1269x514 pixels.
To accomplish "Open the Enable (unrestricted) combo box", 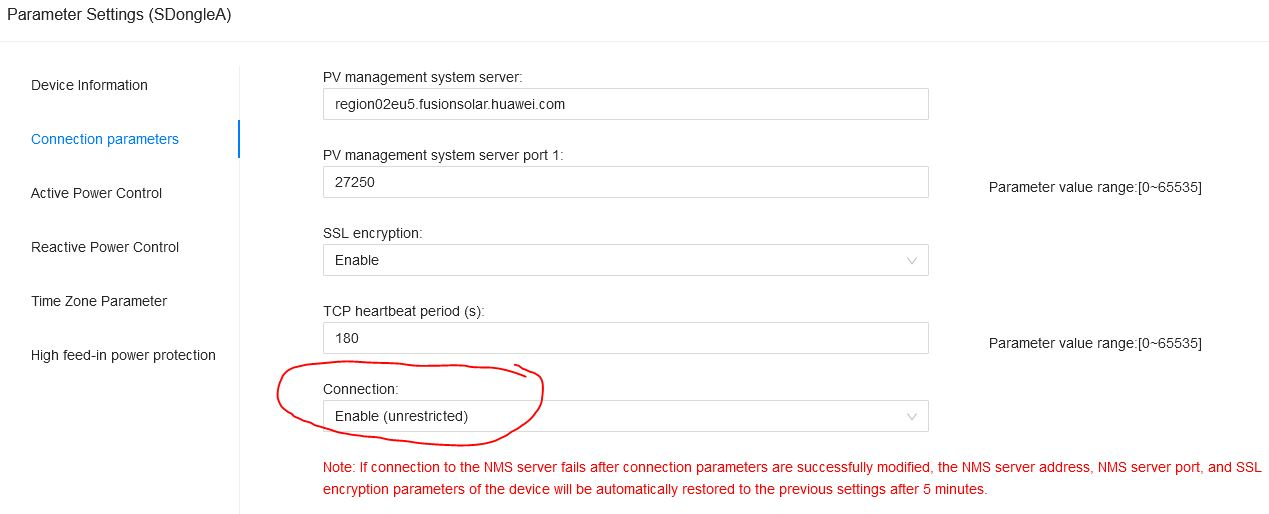I will [625, 416].
